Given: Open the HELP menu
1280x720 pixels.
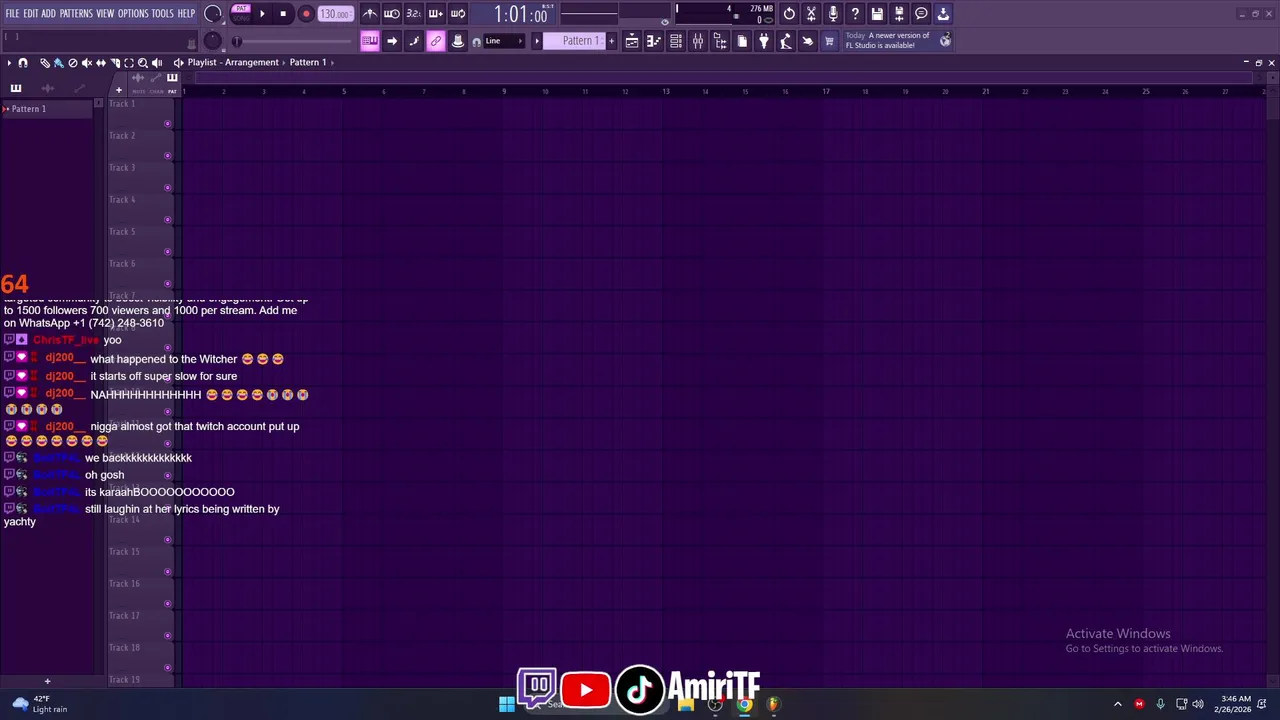Looking at the screenshot, I should [187, 14].
